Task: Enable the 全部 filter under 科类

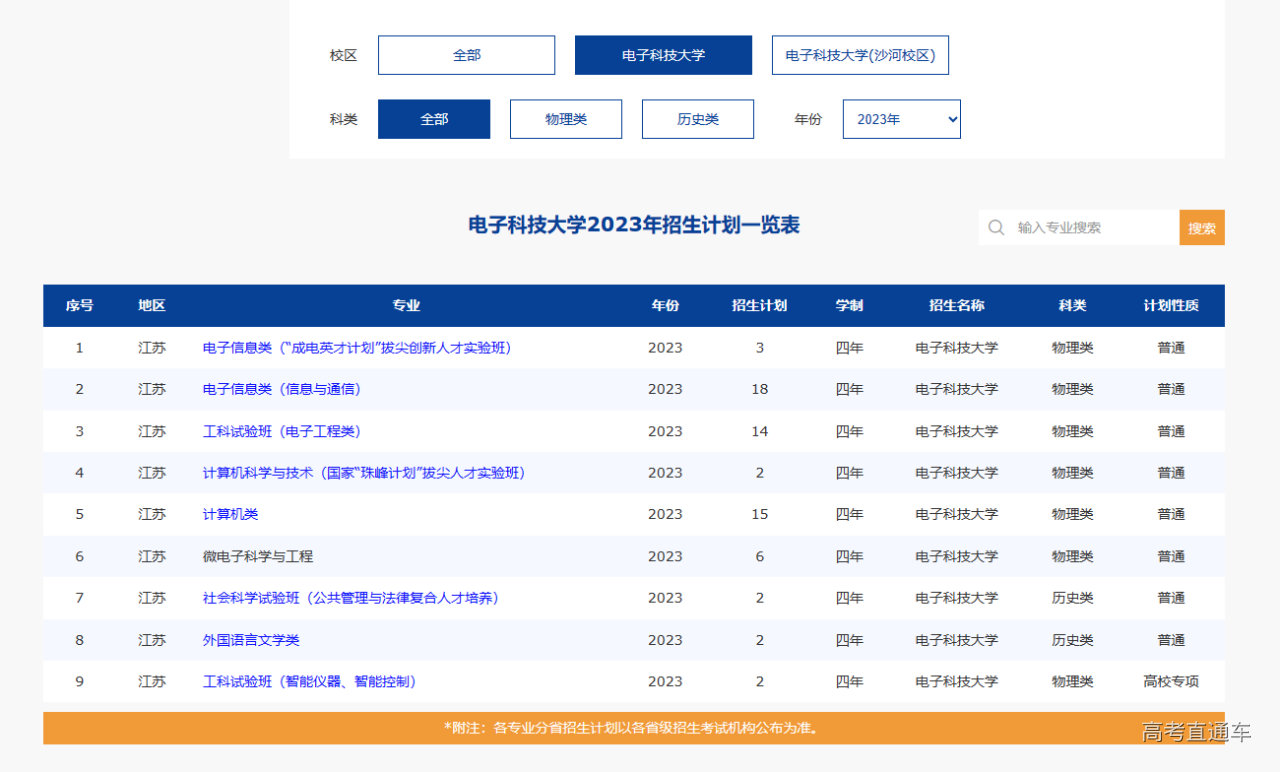Action: [434, 118]
